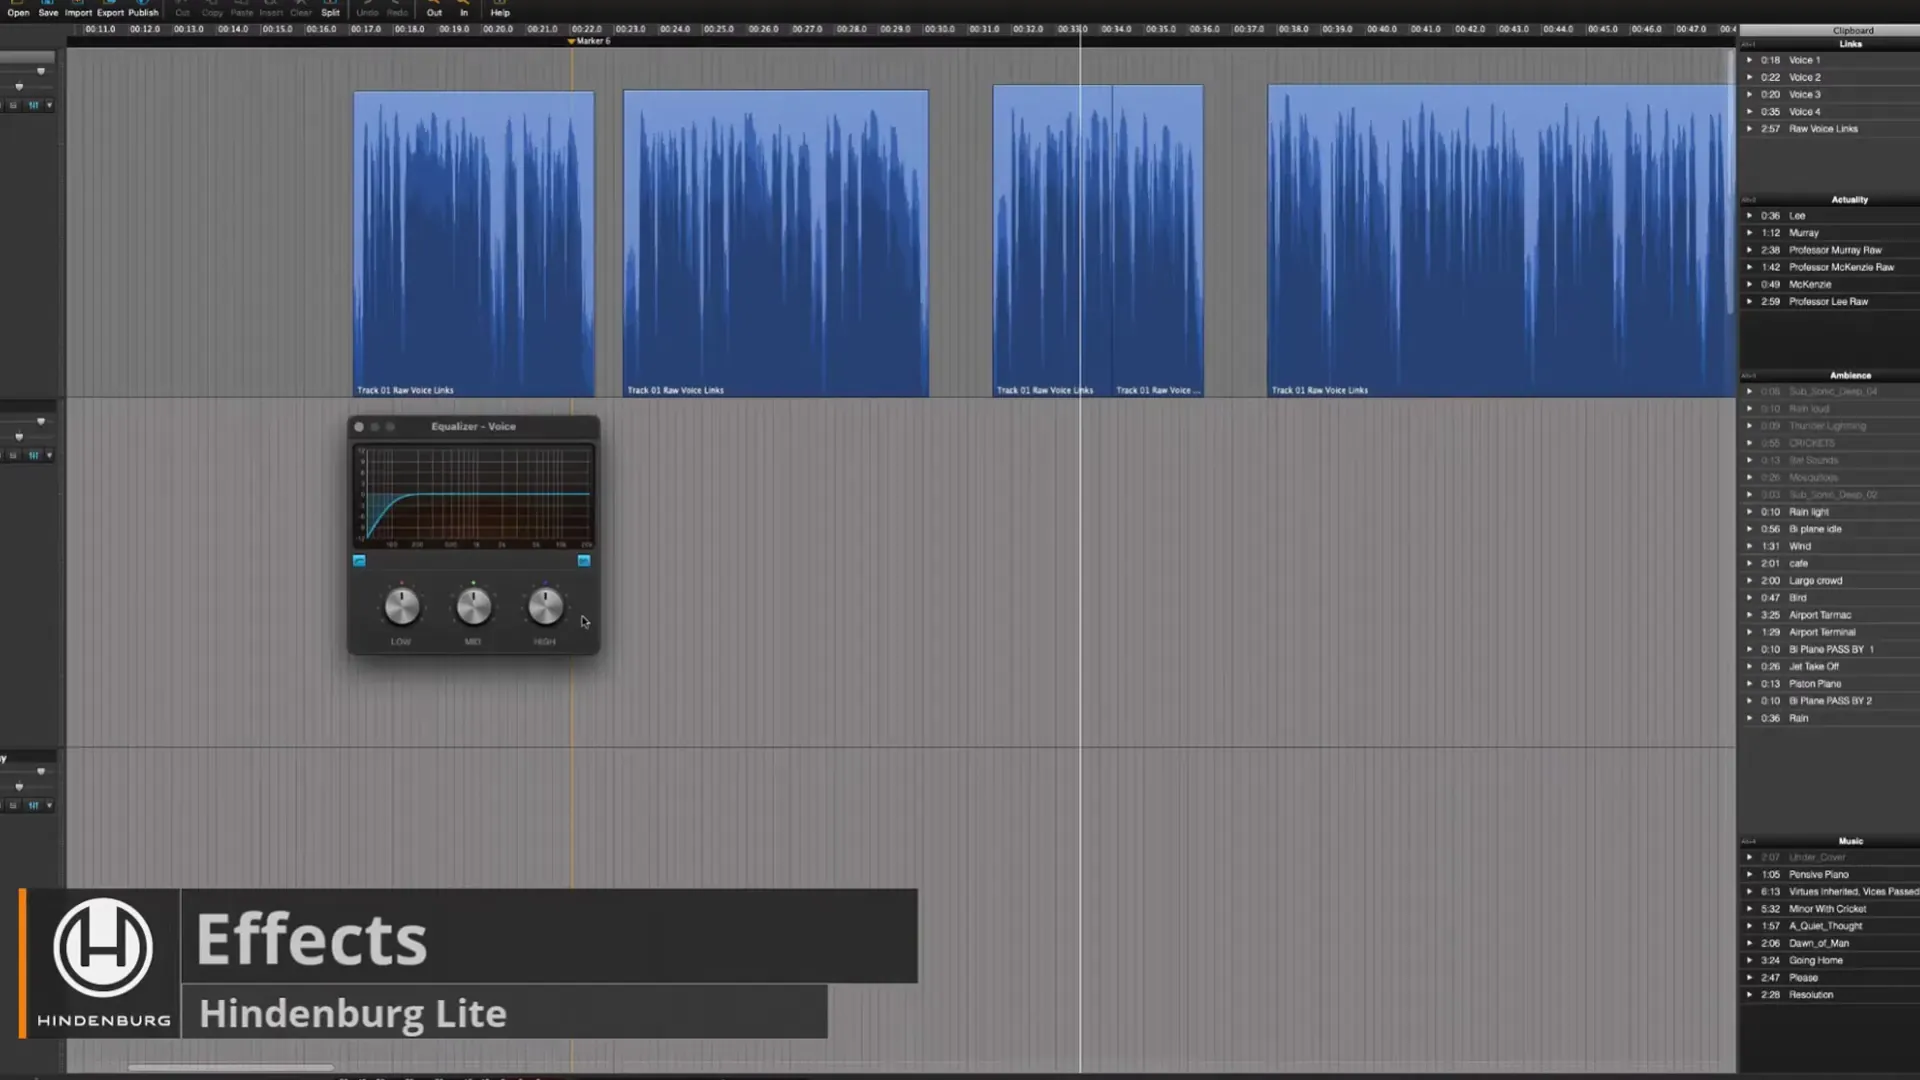
Task: Click the Publish toolbar icon
Action: click(x=143, y=8)
